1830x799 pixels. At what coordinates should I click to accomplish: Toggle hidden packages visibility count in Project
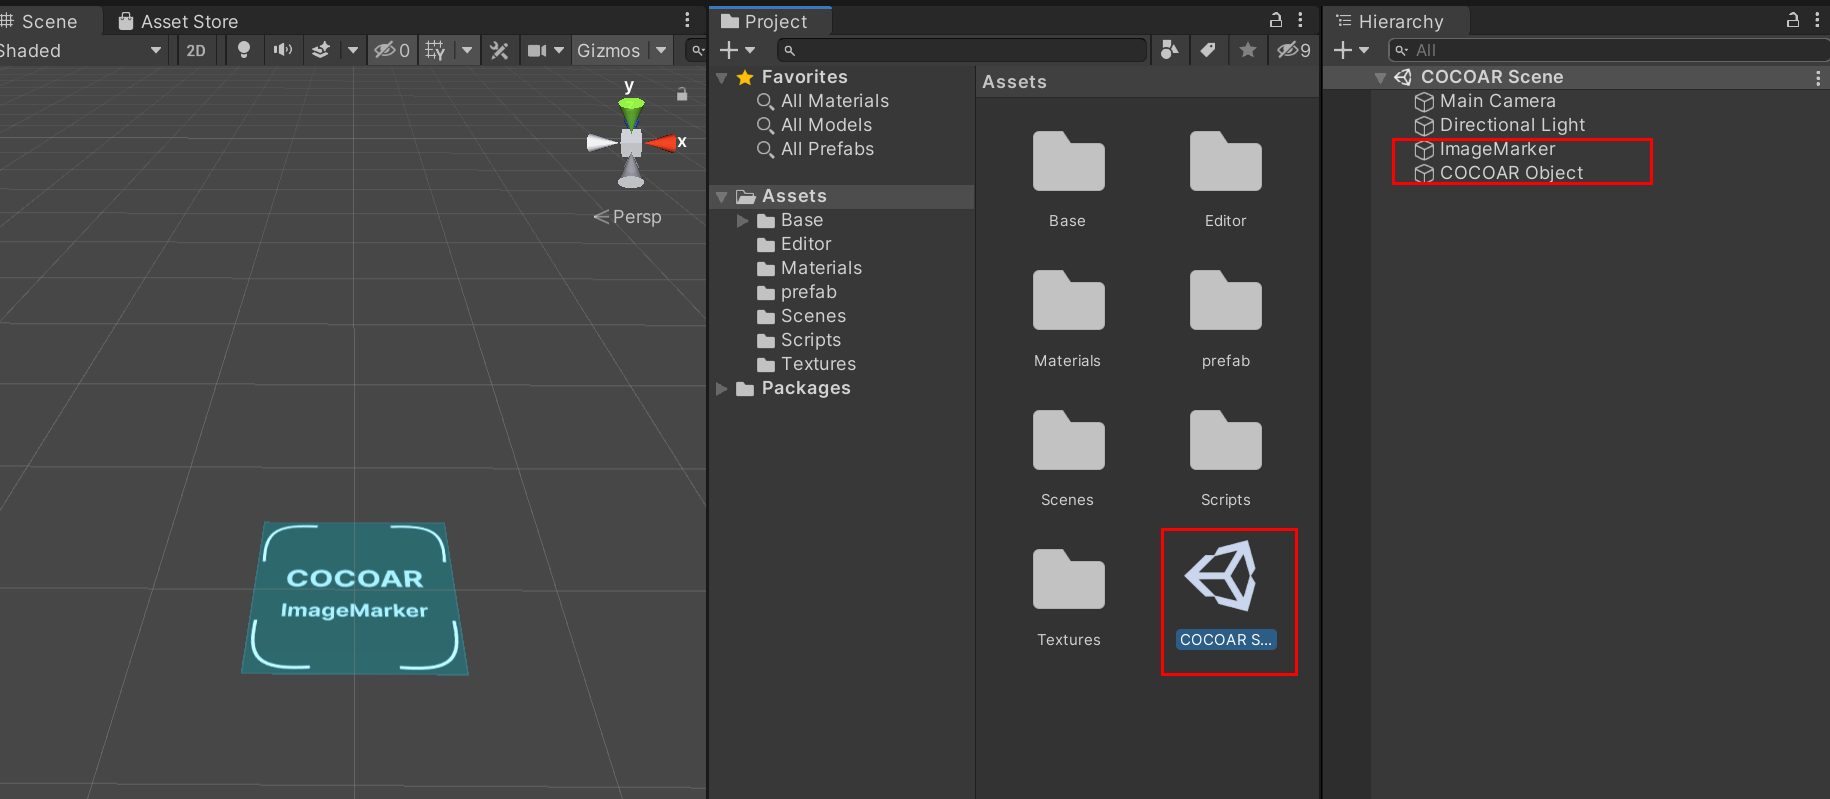point(1294,50)
